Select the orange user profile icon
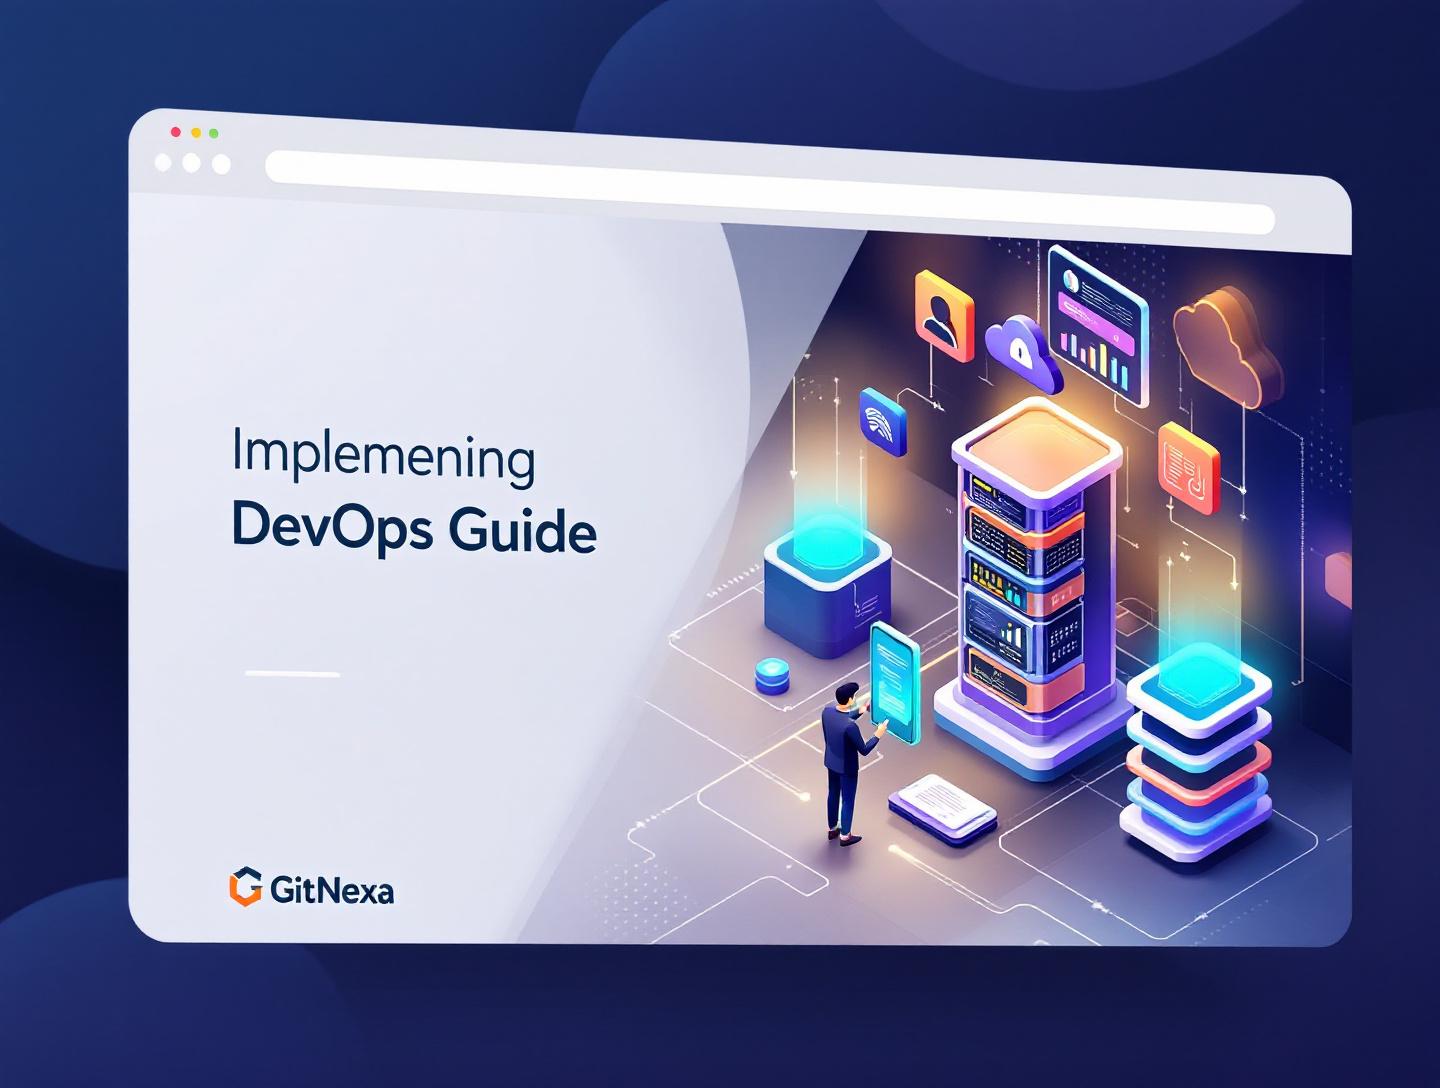Viewport: 1440px width, 1088px height. [943, 315]
